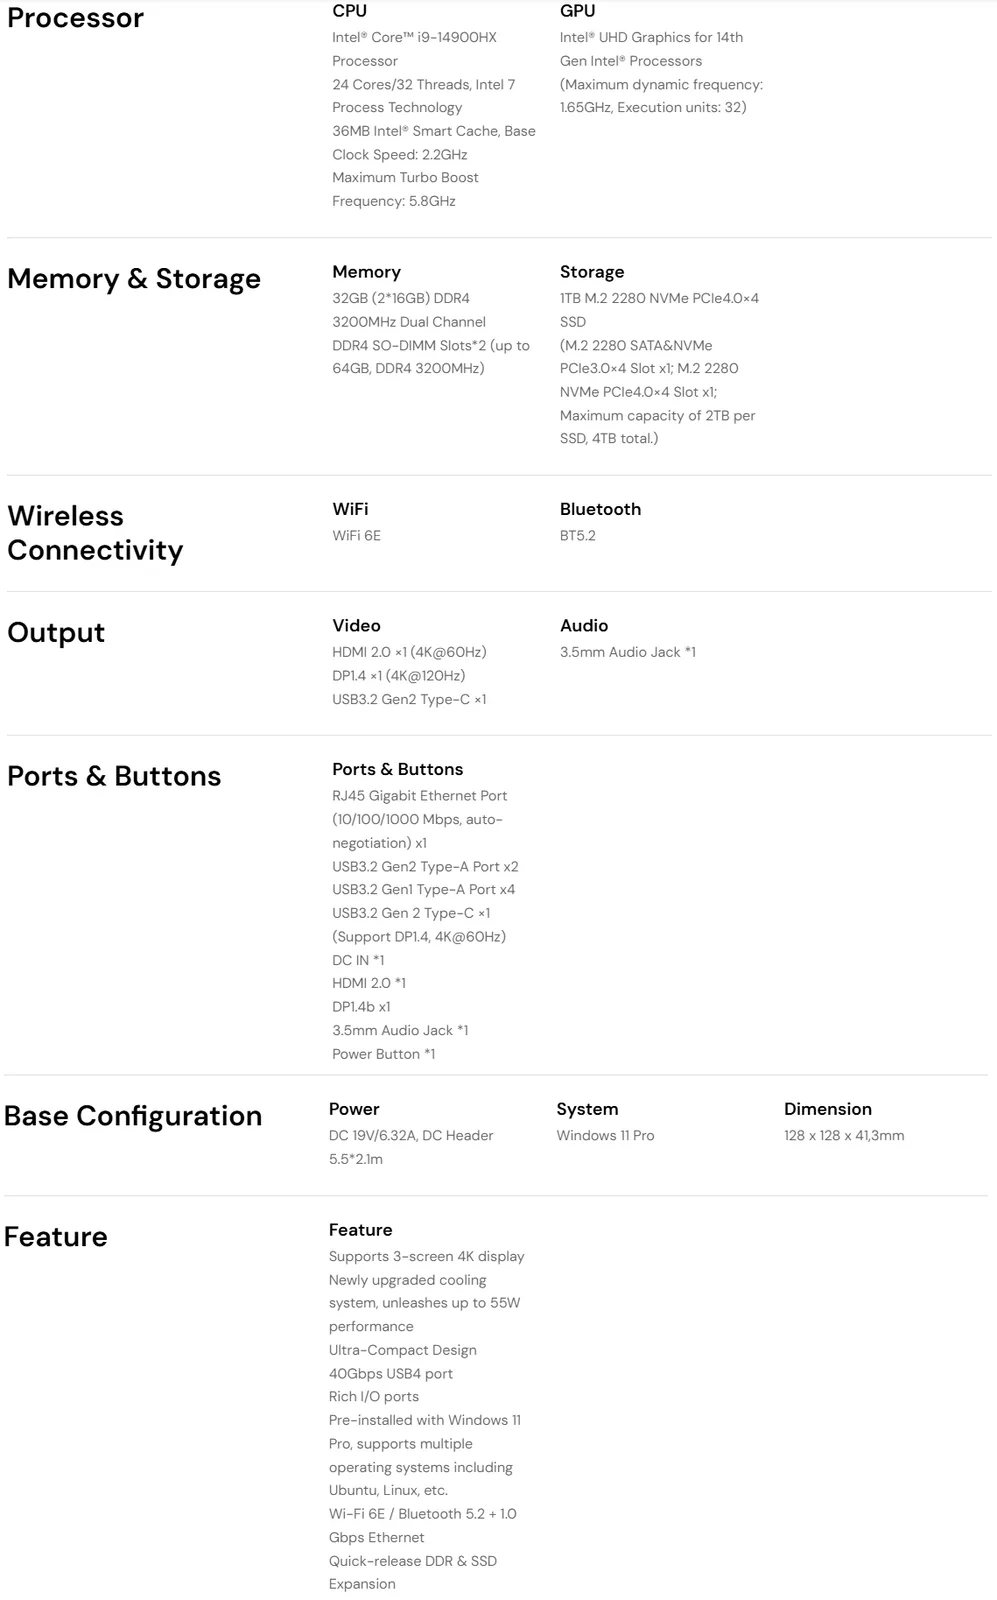997x1600 pixels.
Task: Click the Base Configuration heading
Action: (x=133, y=1116)
